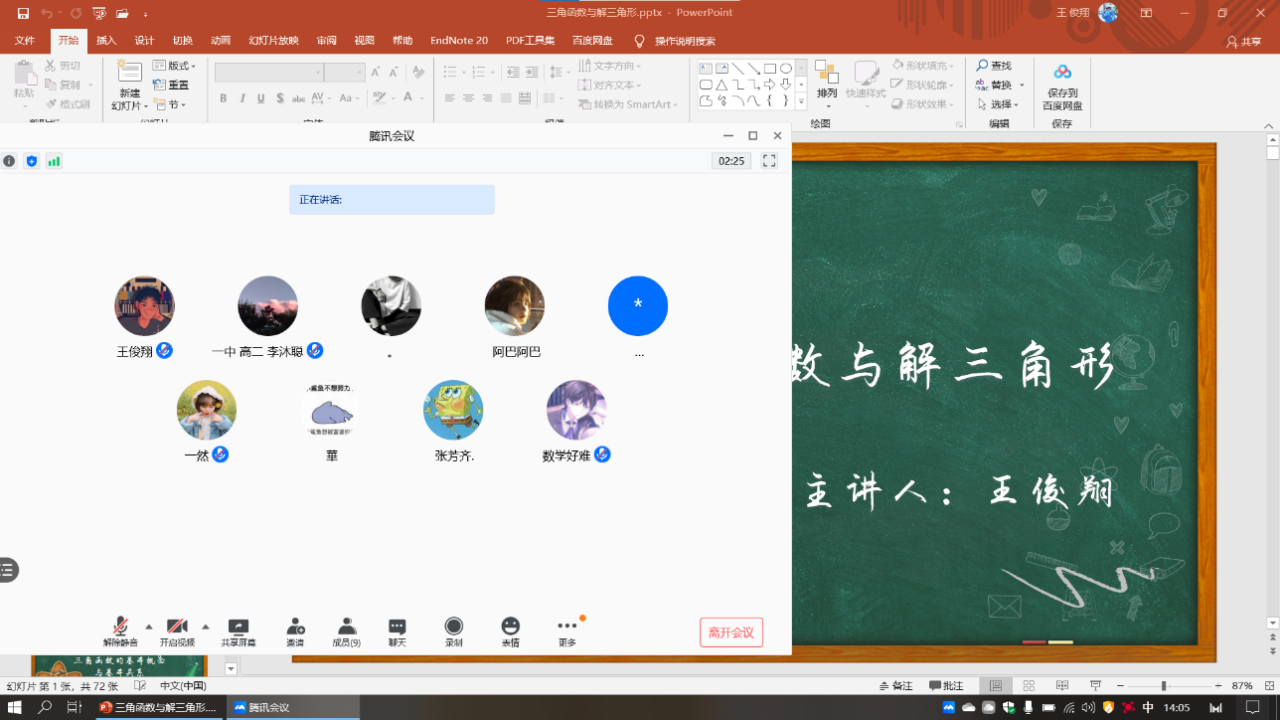This screenshot has height=720, width=1280.
Task: Click the 离开会议 leave meeting button
Action: [x=731, y=633]
